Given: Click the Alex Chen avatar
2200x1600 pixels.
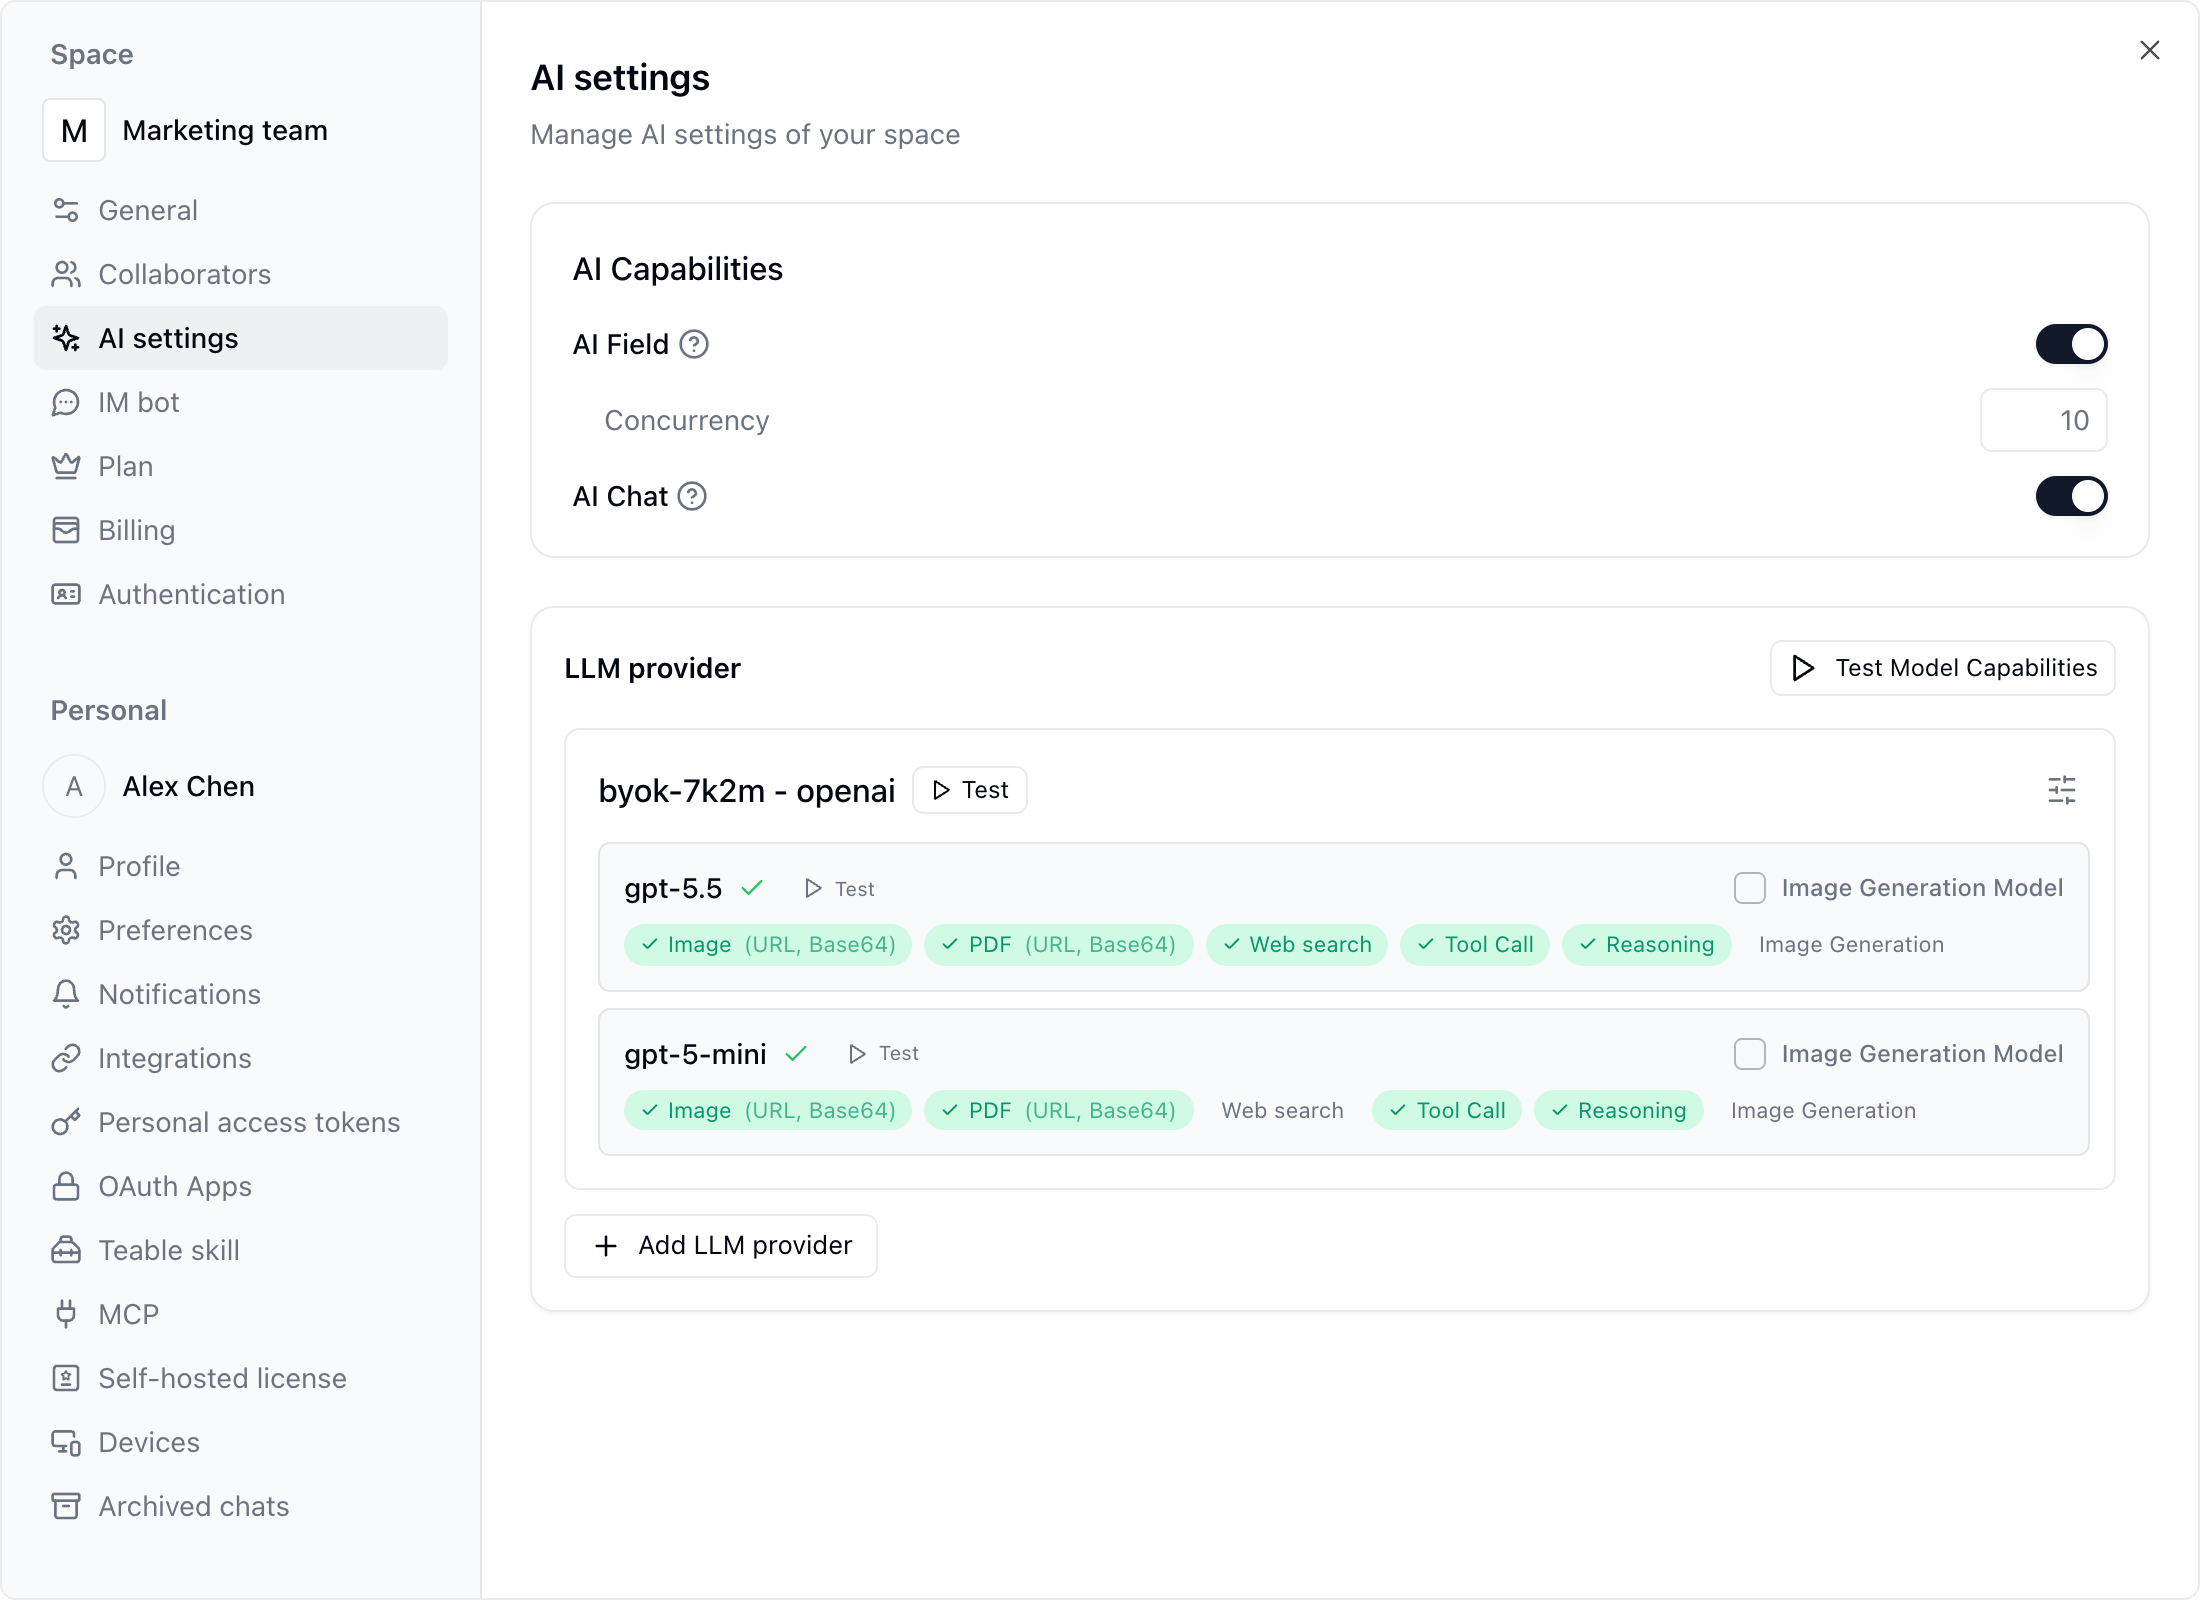Looking at the screenshot, I should [74, 786].
